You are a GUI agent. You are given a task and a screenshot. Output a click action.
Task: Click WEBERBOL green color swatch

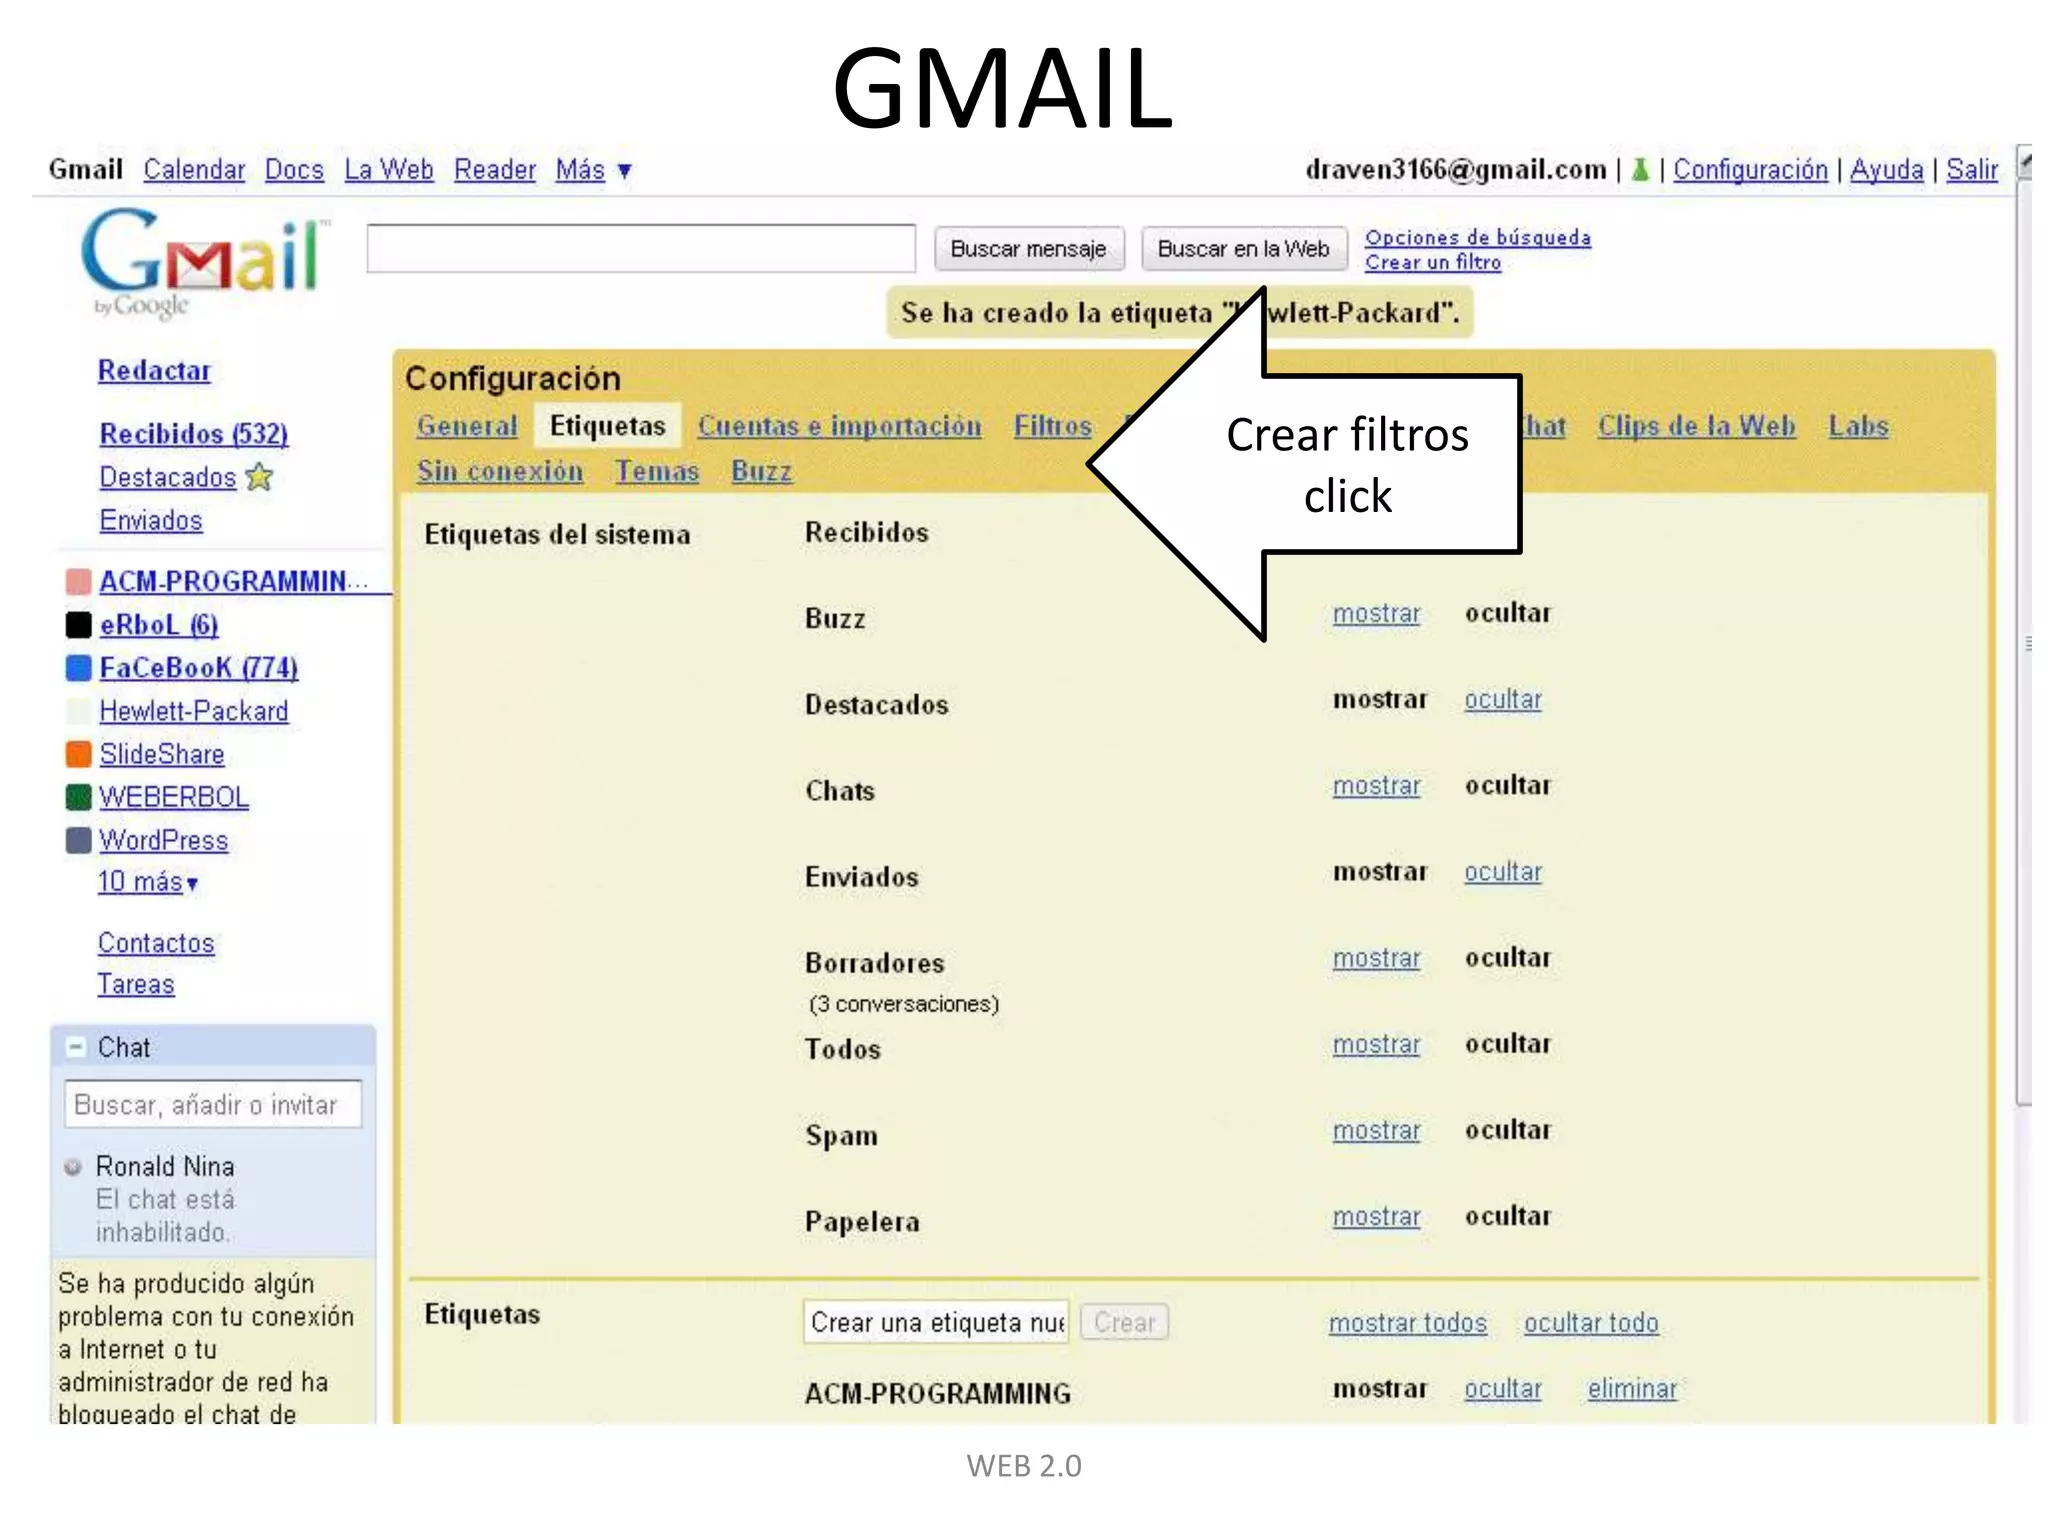pos(78,797)
